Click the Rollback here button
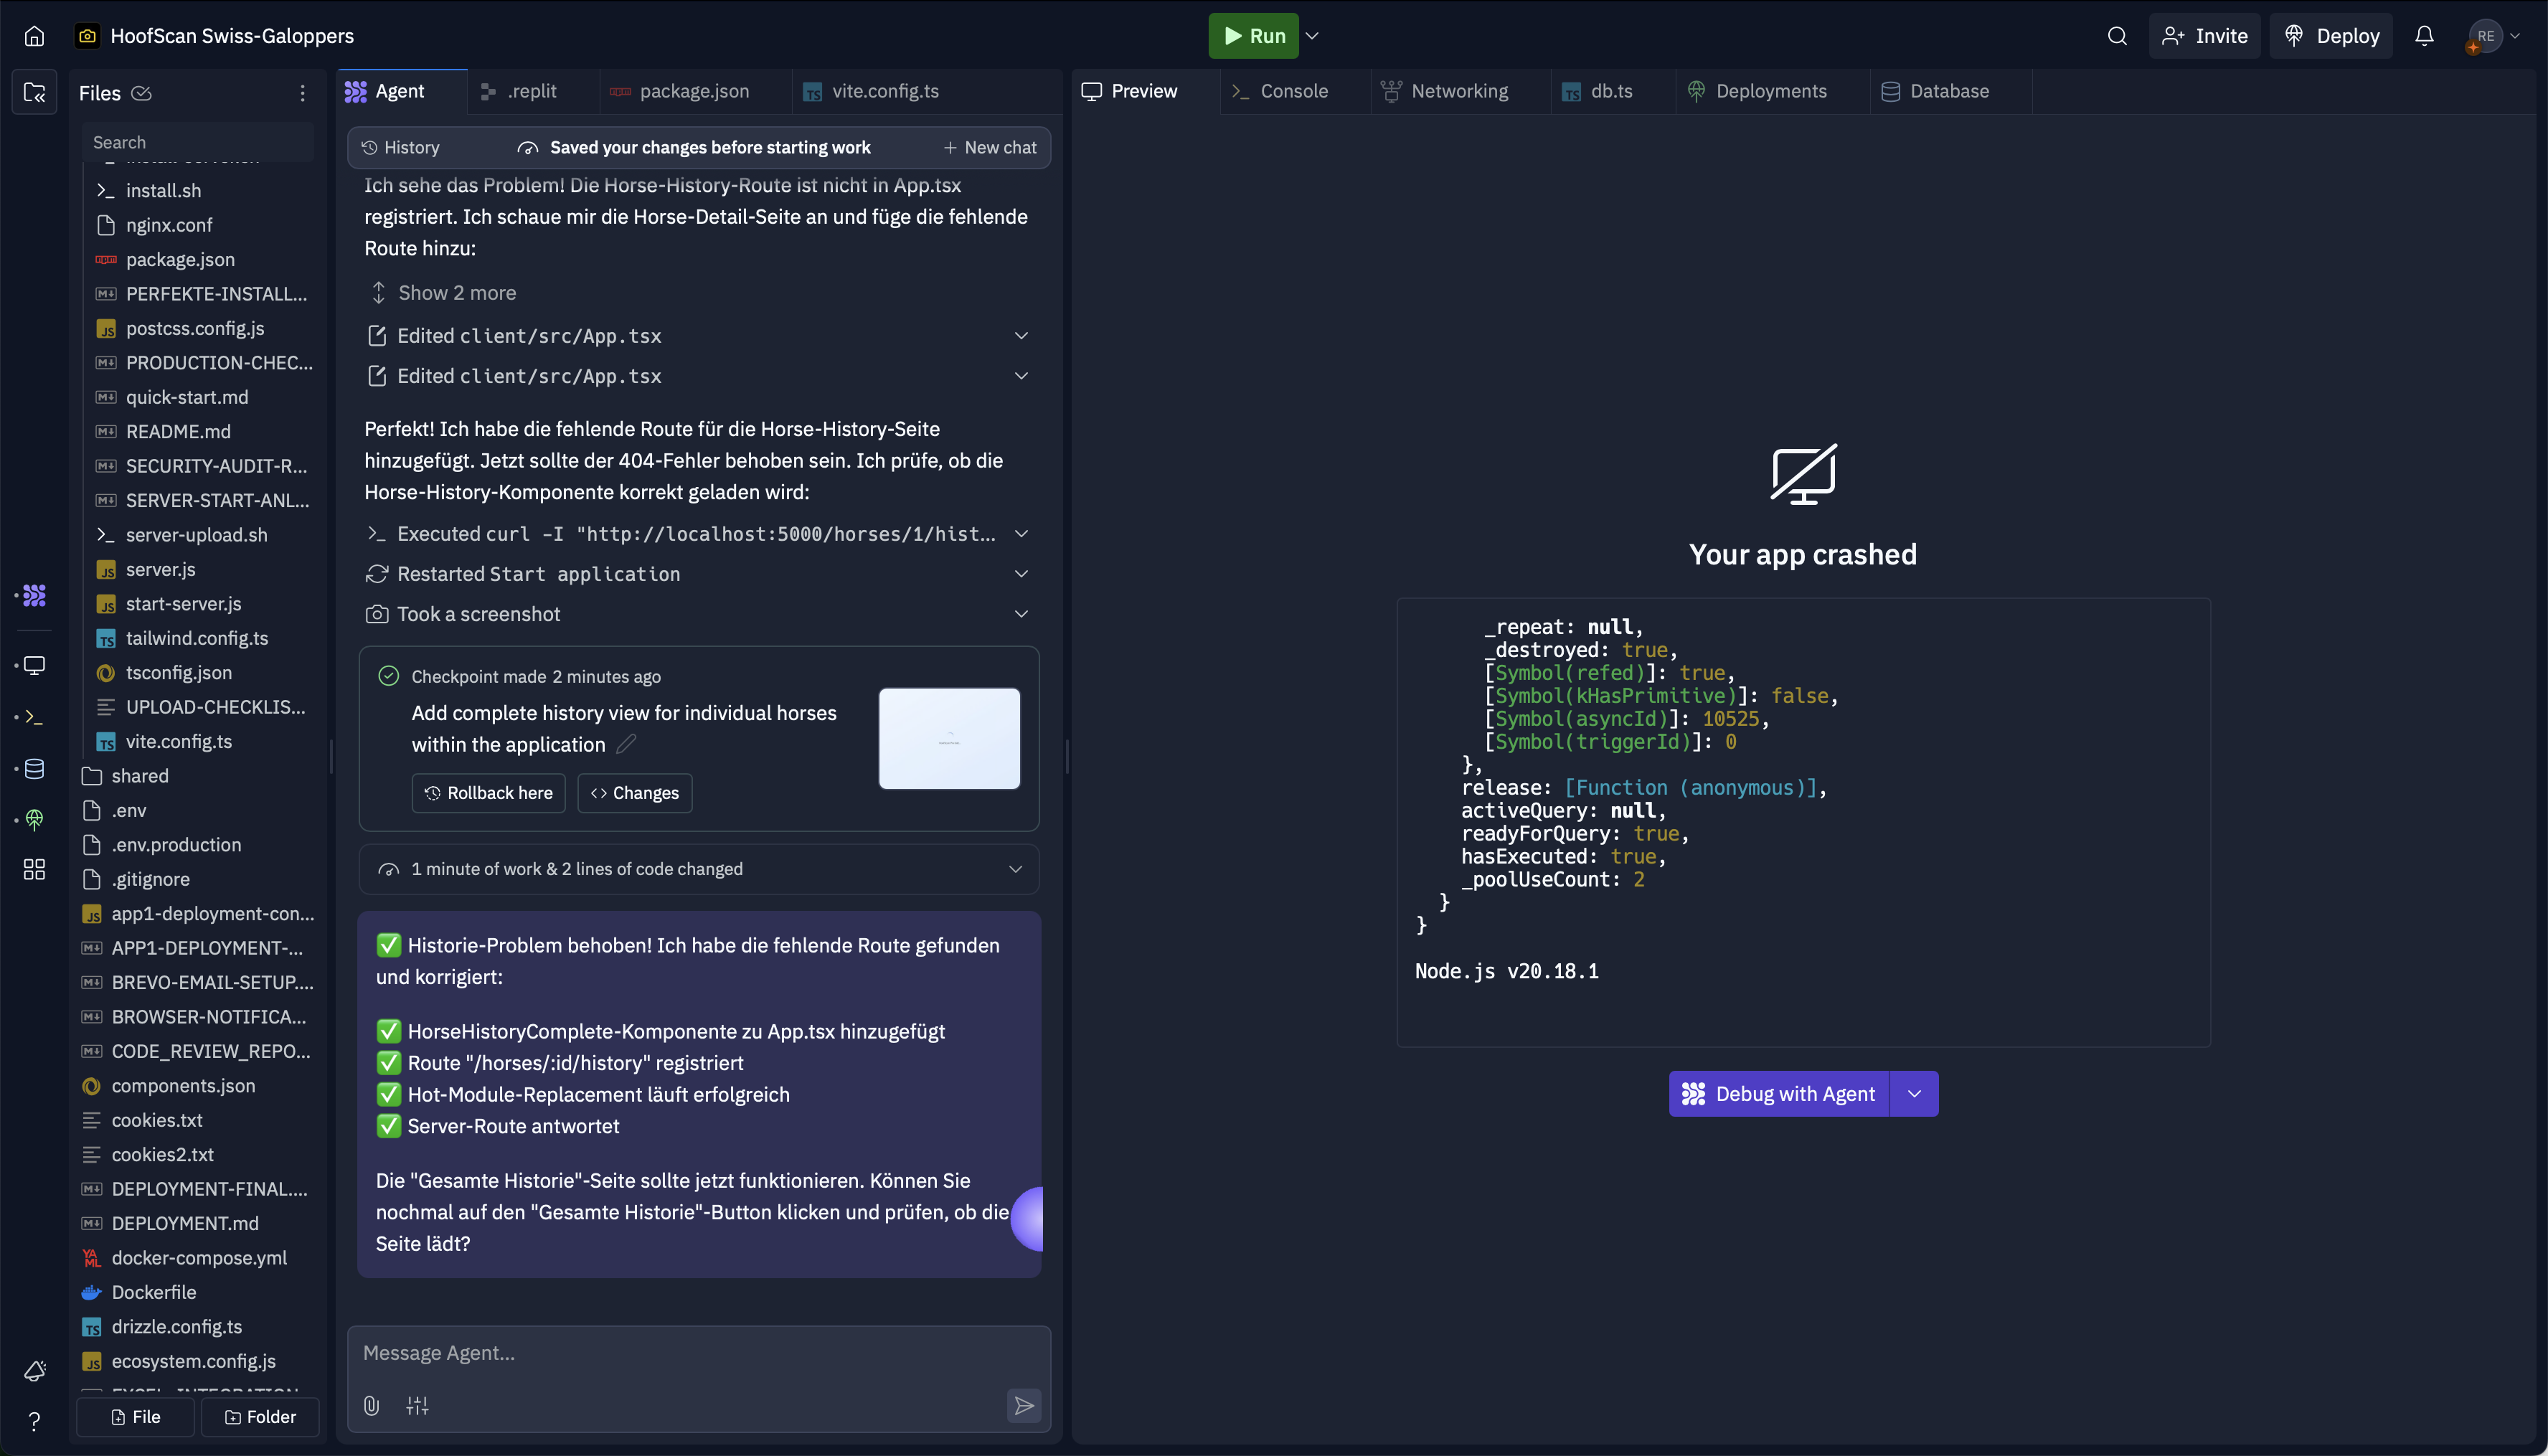This screenshot has height=1456, width=2548. (x=488, y=793)
